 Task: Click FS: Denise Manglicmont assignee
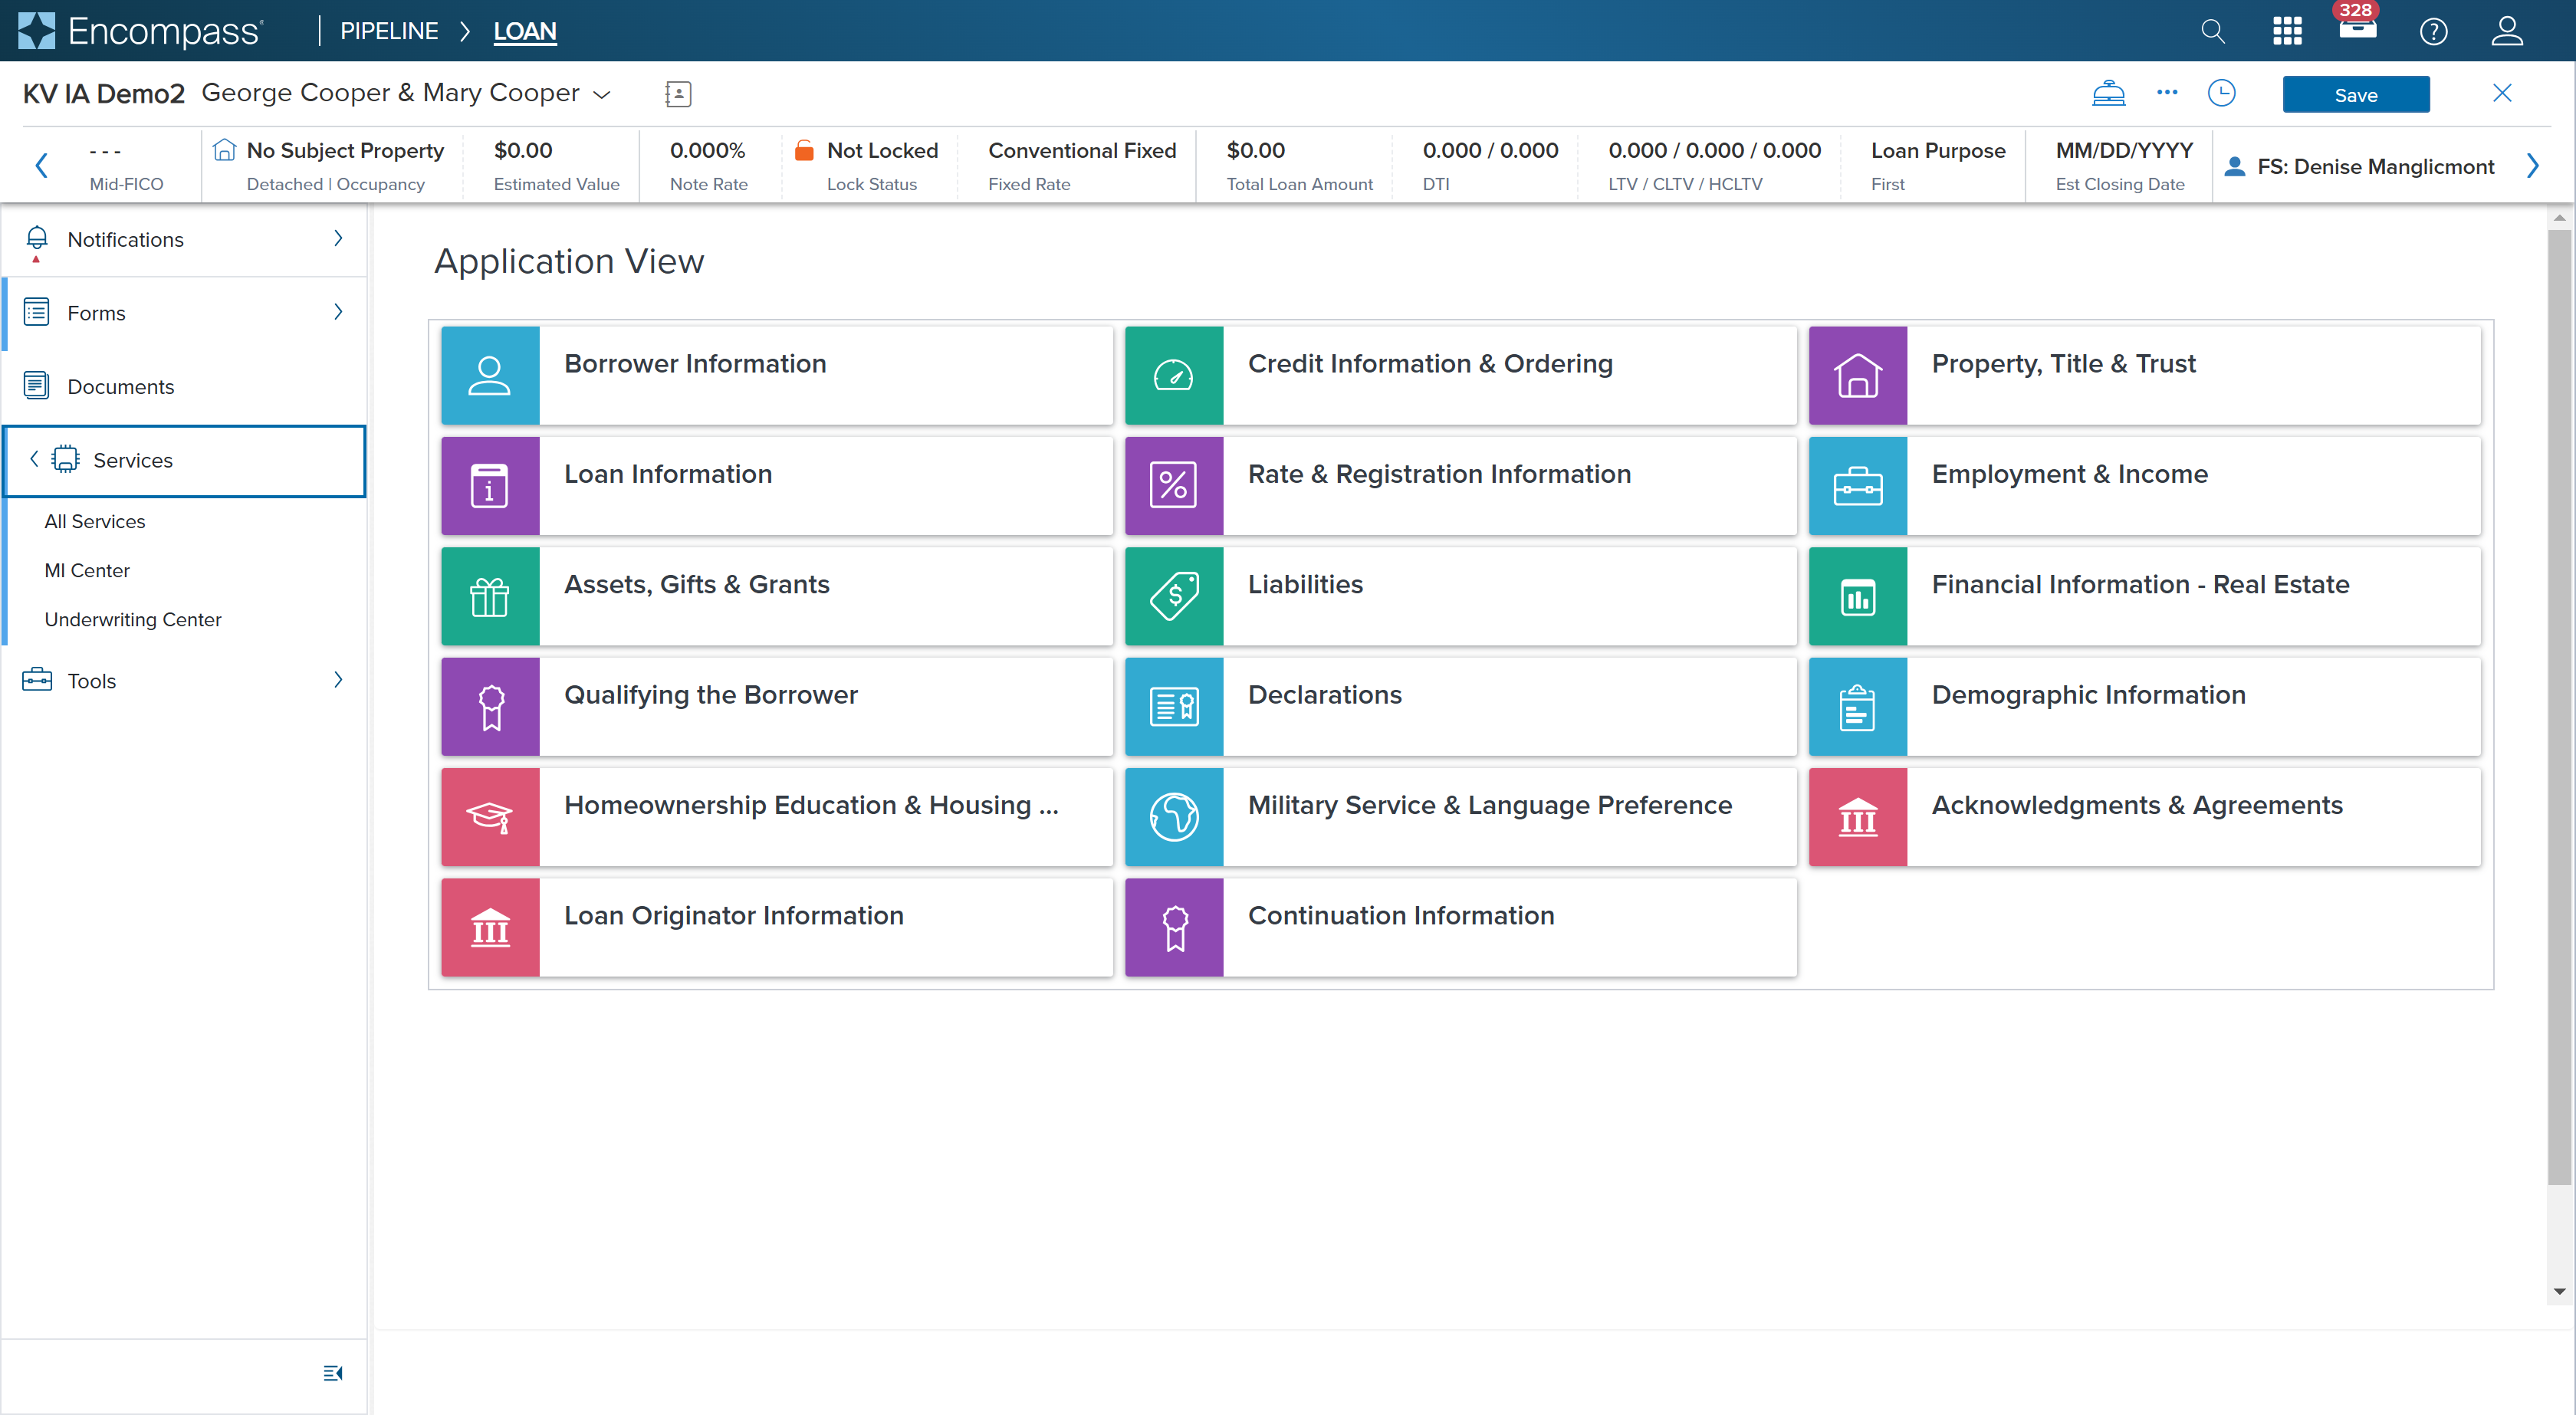tap(2359, 167)
